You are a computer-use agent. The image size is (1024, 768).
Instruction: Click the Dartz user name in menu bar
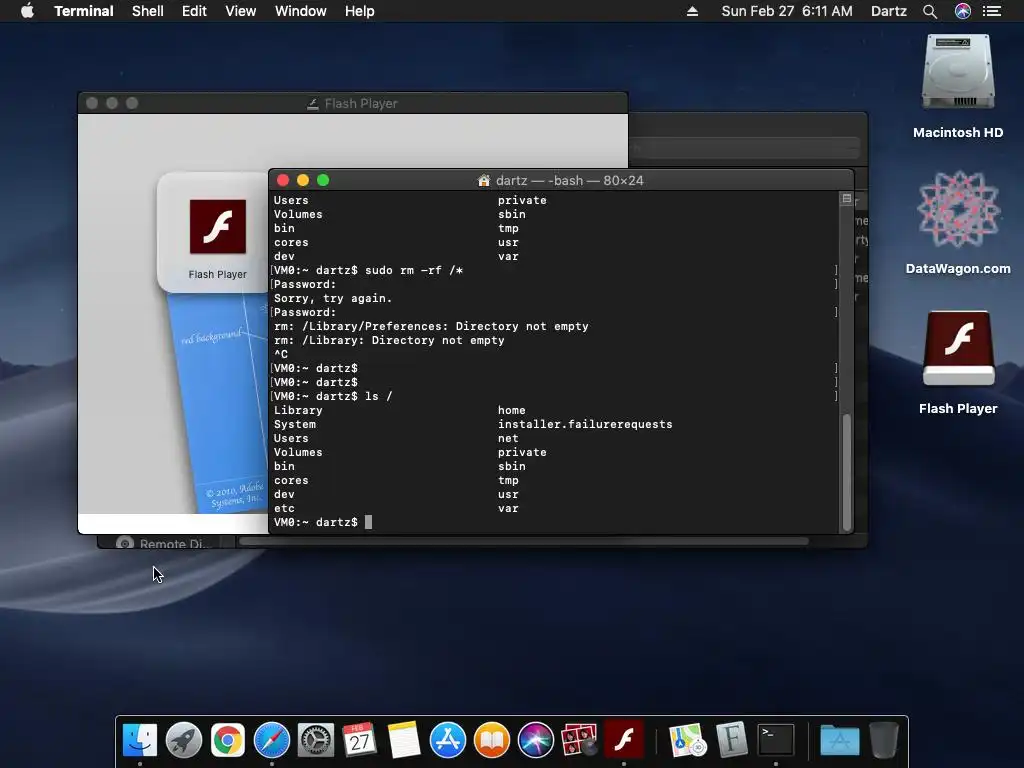pyautogui.click(x=889, y=11)
